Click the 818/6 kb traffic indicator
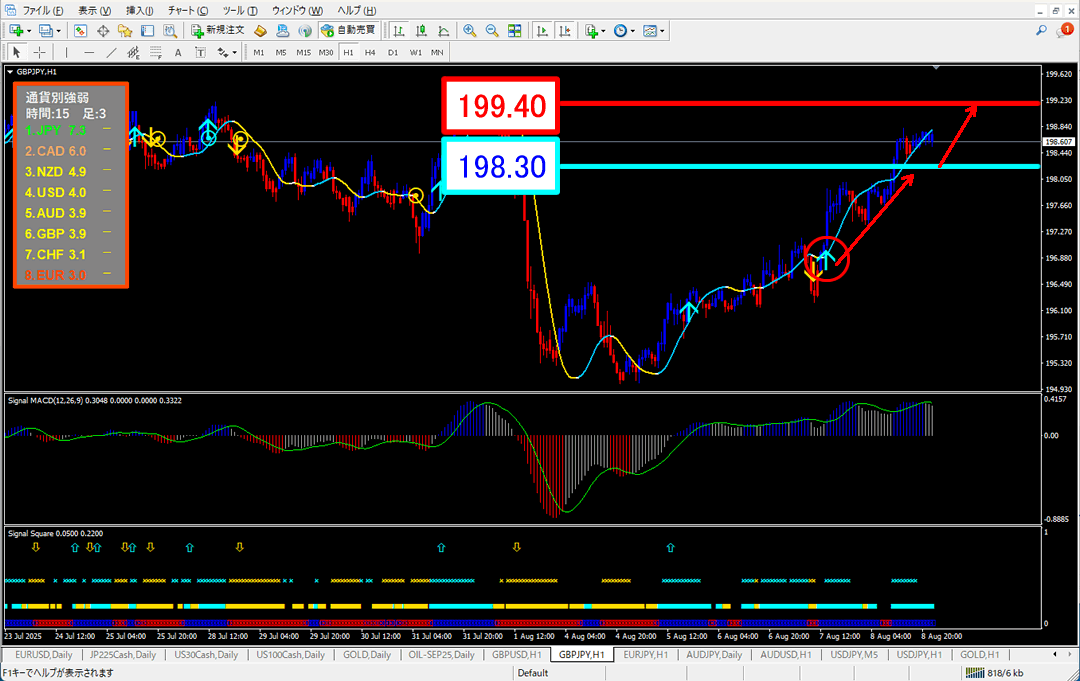The height and width of the screenshot is (681, 1080). (x=1005, y=673)
